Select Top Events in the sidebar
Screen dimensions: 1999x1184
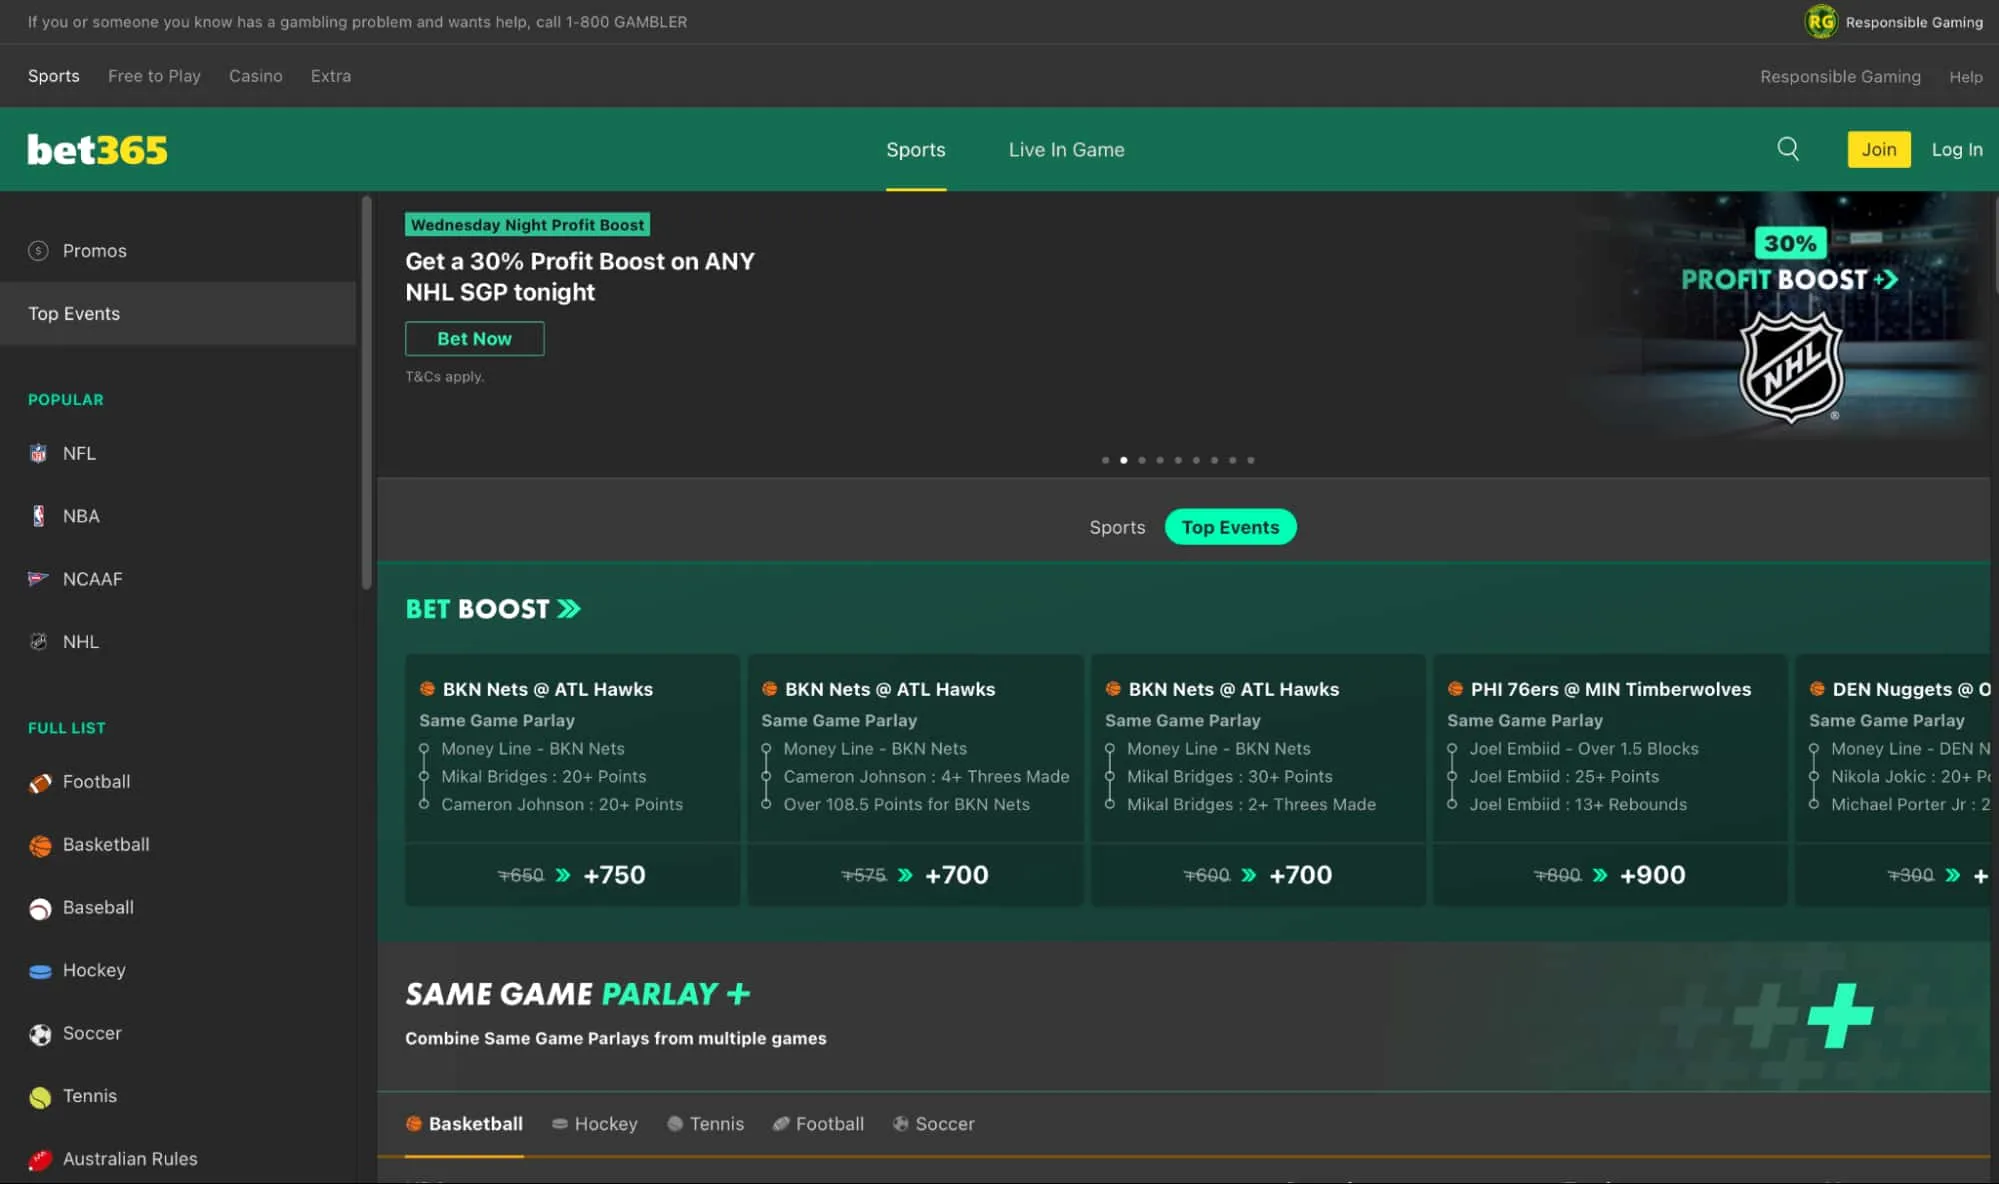[x=178, y=314]
